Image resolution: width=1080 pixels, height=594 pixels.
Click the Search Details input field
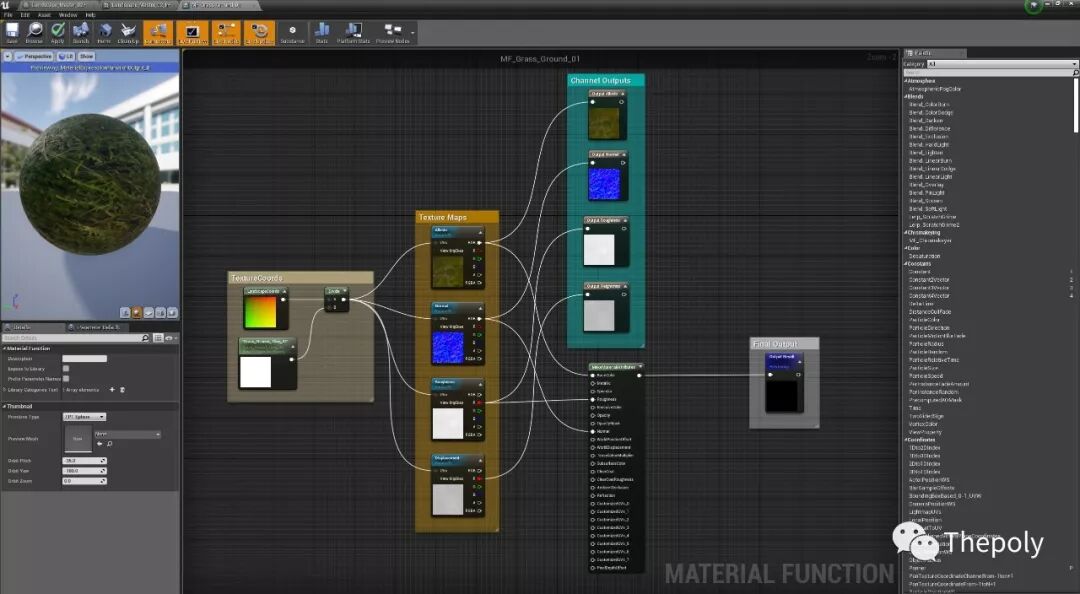coord(72,338)
